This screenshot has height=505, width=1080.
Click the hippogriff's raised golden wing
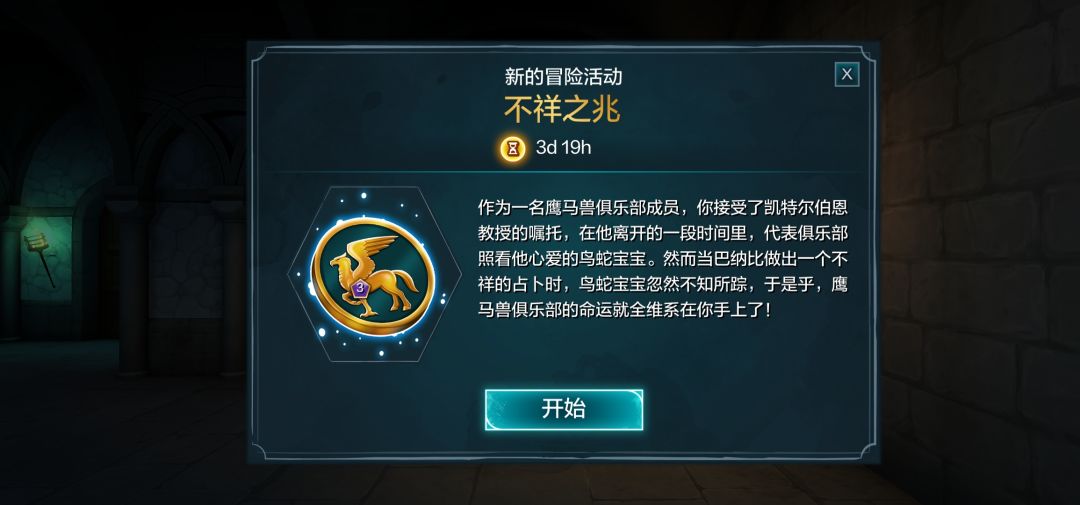pos(375,249)
